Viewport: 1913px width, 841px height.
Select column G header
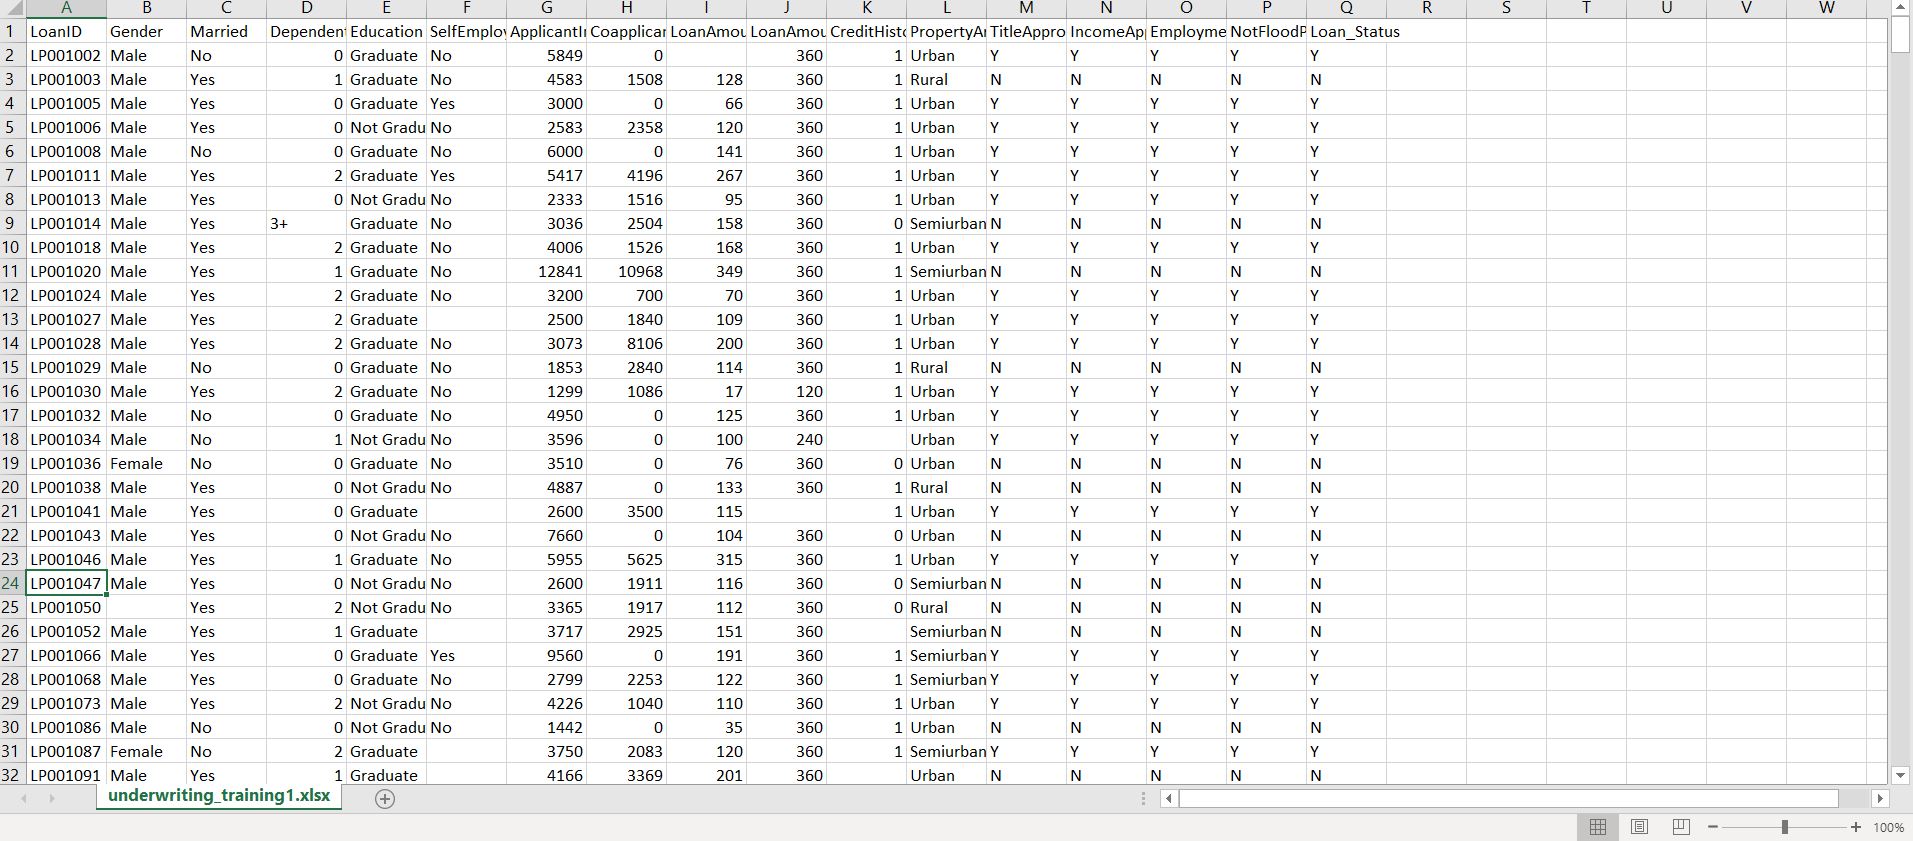[546, 8]
